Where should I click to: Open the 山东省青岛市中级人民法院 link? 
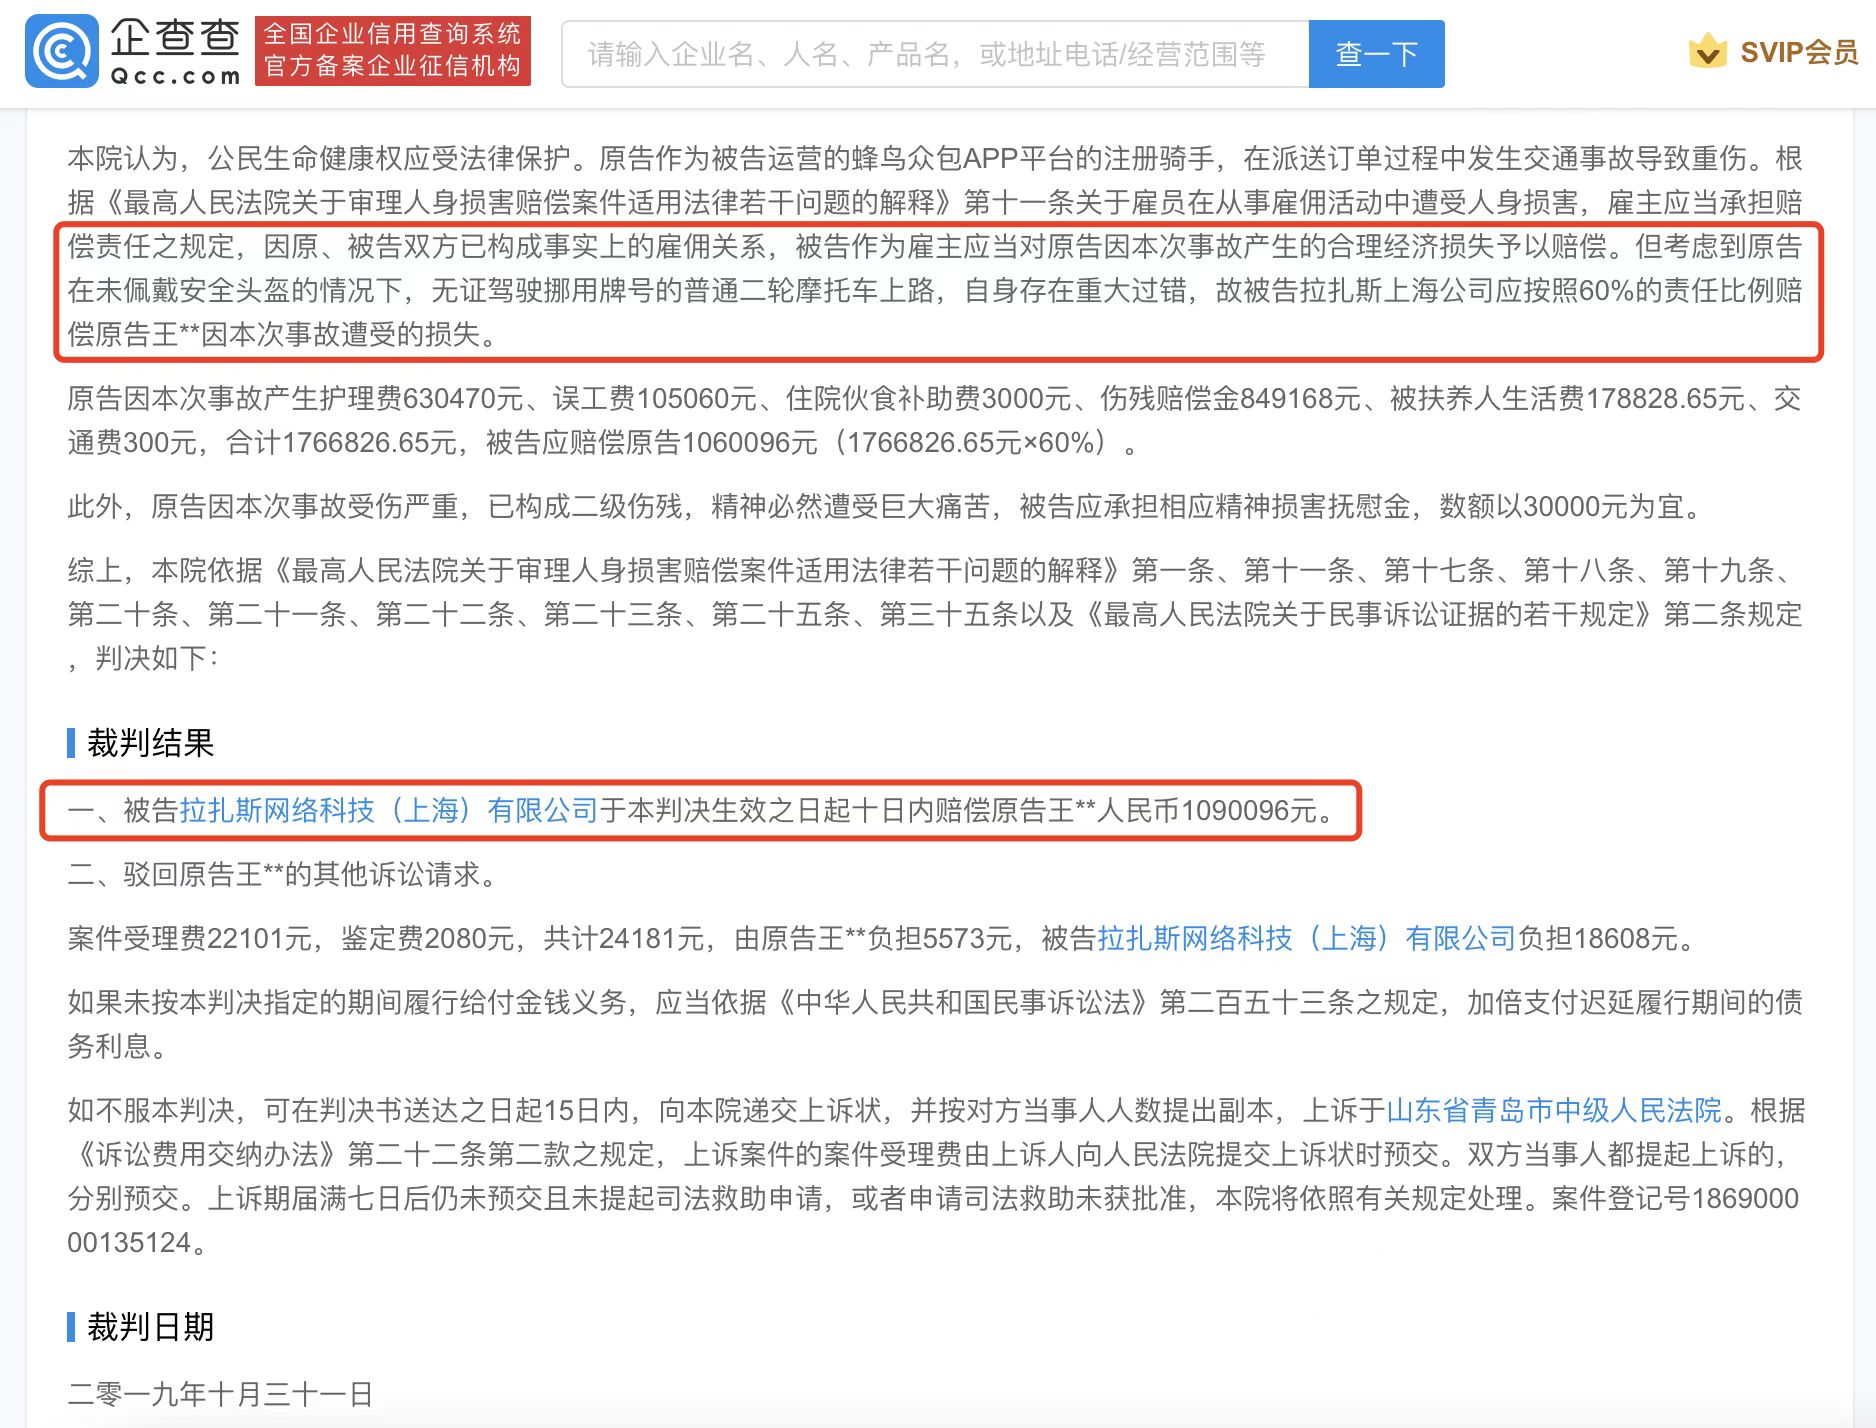(1554, 1110)
